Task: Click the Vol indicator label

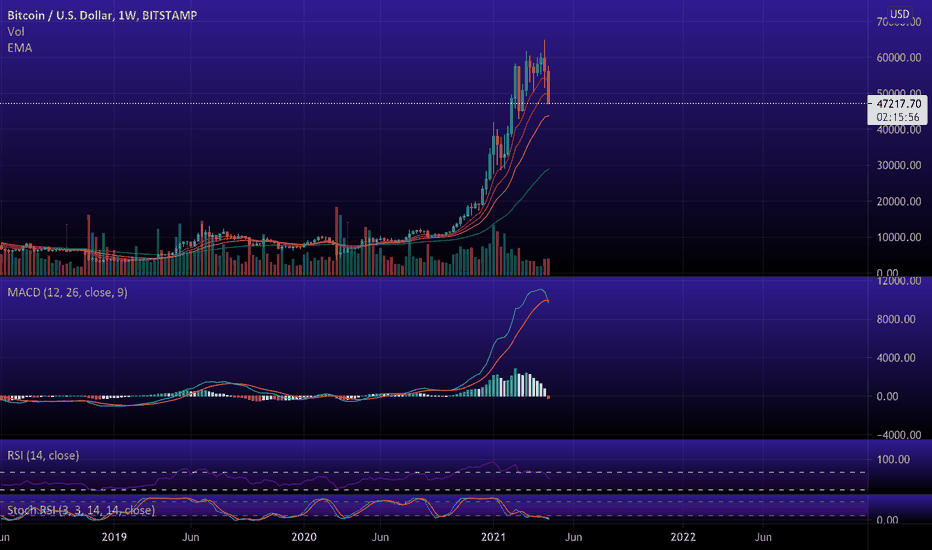Action: [16, 32]
